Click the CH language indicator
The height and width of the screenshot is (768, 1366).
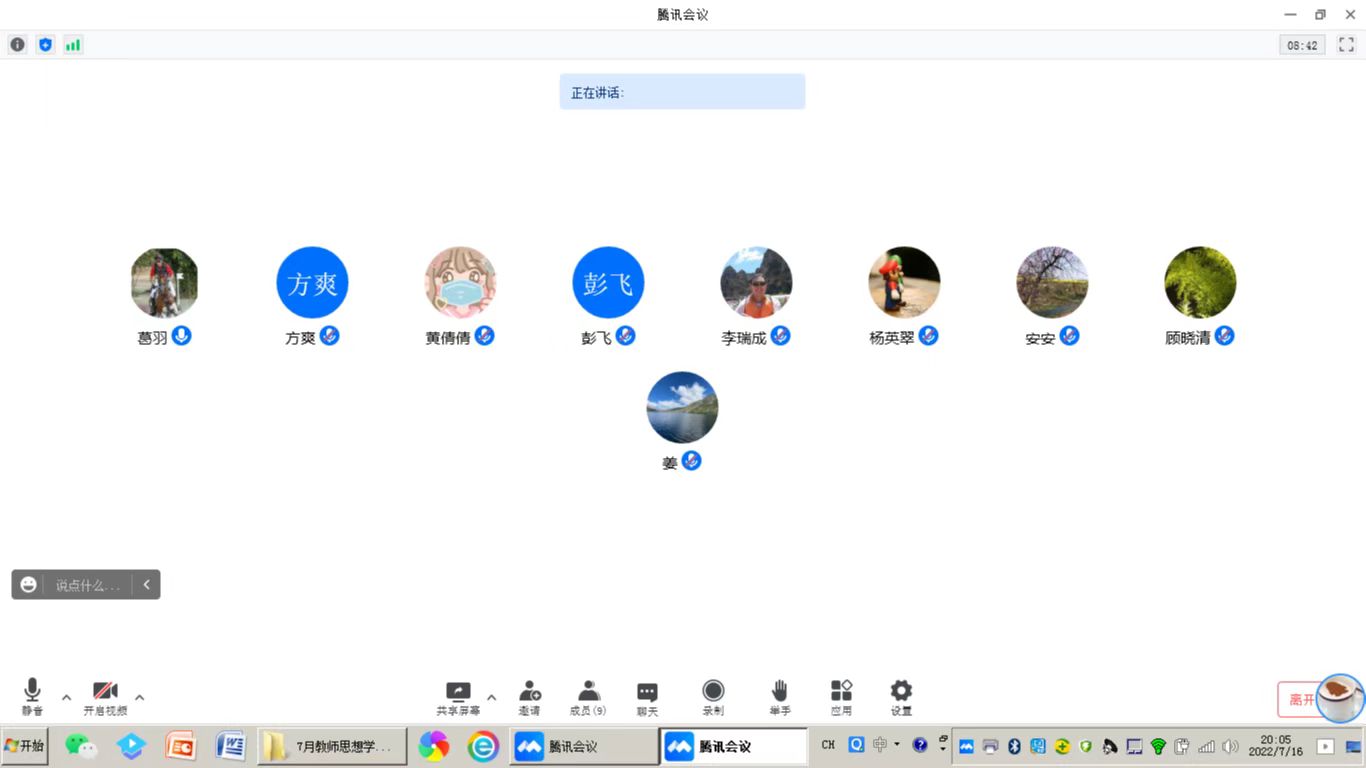pos(828,745)
